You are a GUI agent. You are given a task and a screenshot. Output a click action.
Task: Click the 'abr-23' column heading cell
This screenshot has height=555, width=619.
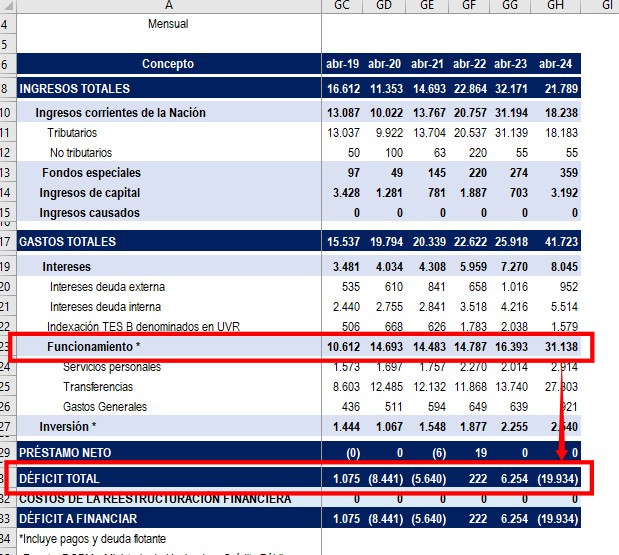click(510, 64)
